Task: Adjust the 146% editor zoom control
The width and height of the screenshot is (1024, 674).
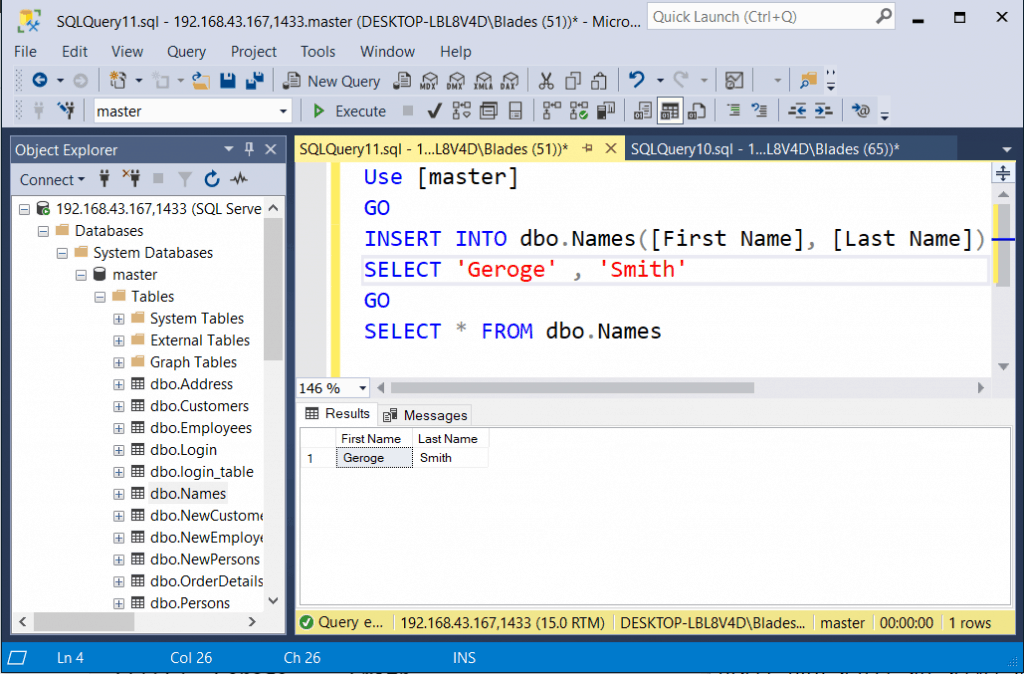Action: click(x=332, y=387)
